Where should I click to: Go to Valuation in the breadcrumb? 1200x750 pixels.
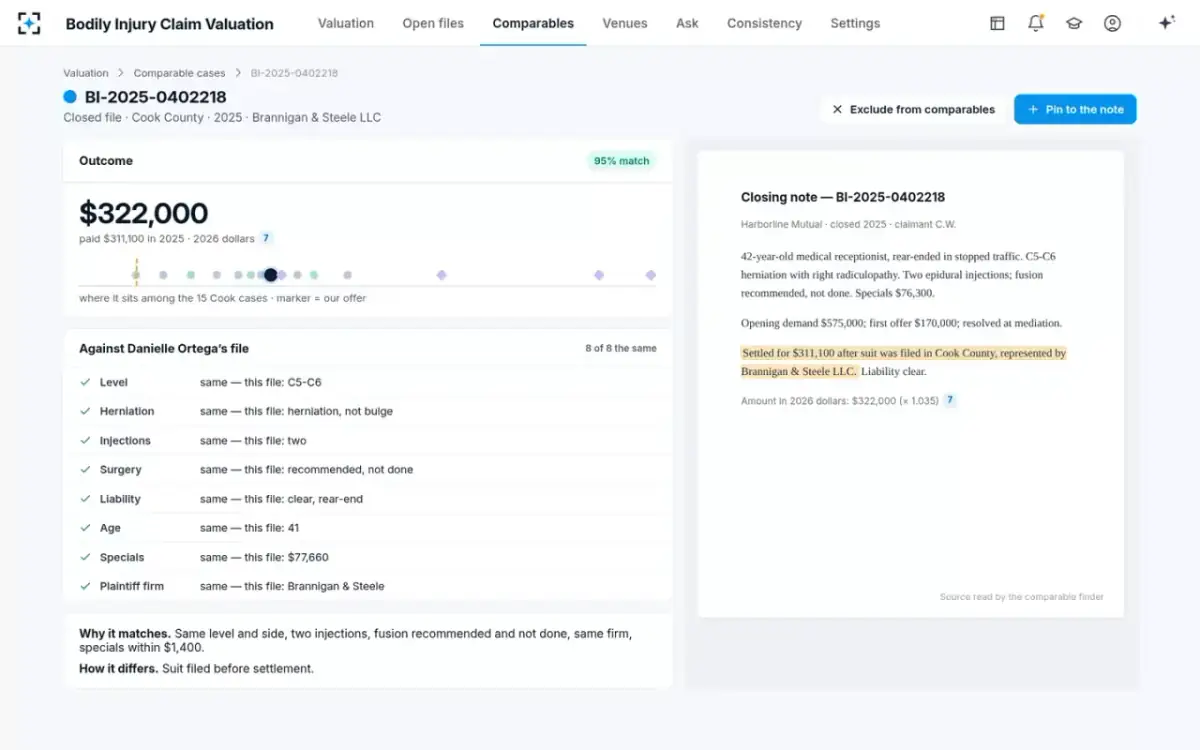86,73
